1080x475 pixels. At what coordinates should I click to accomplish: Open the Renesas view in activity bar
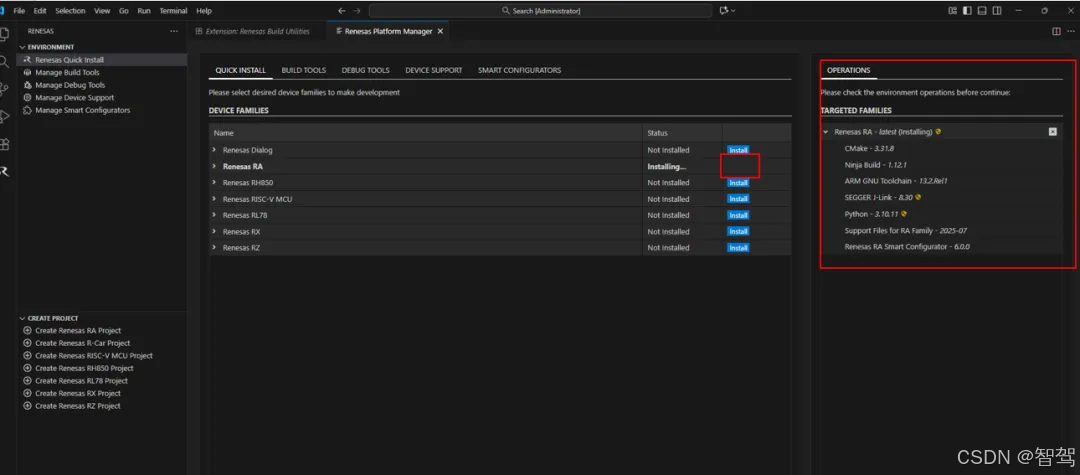pyautogui.click(x=4, y=171)
